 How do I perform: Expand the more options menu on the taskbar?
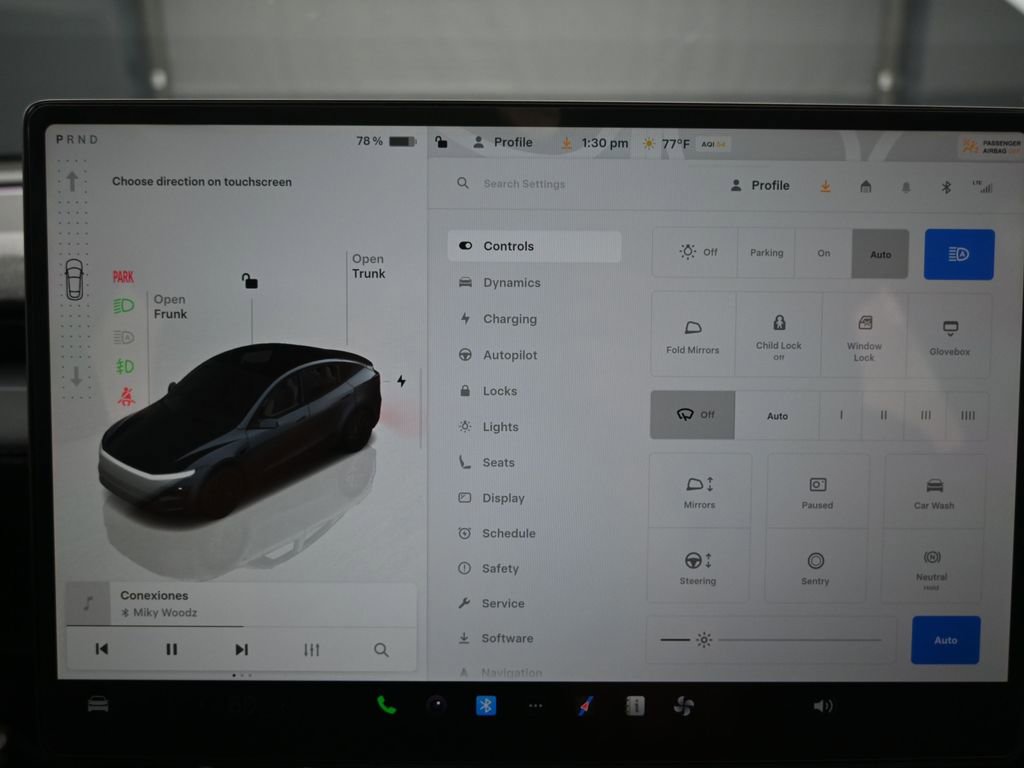coord(536,705)
